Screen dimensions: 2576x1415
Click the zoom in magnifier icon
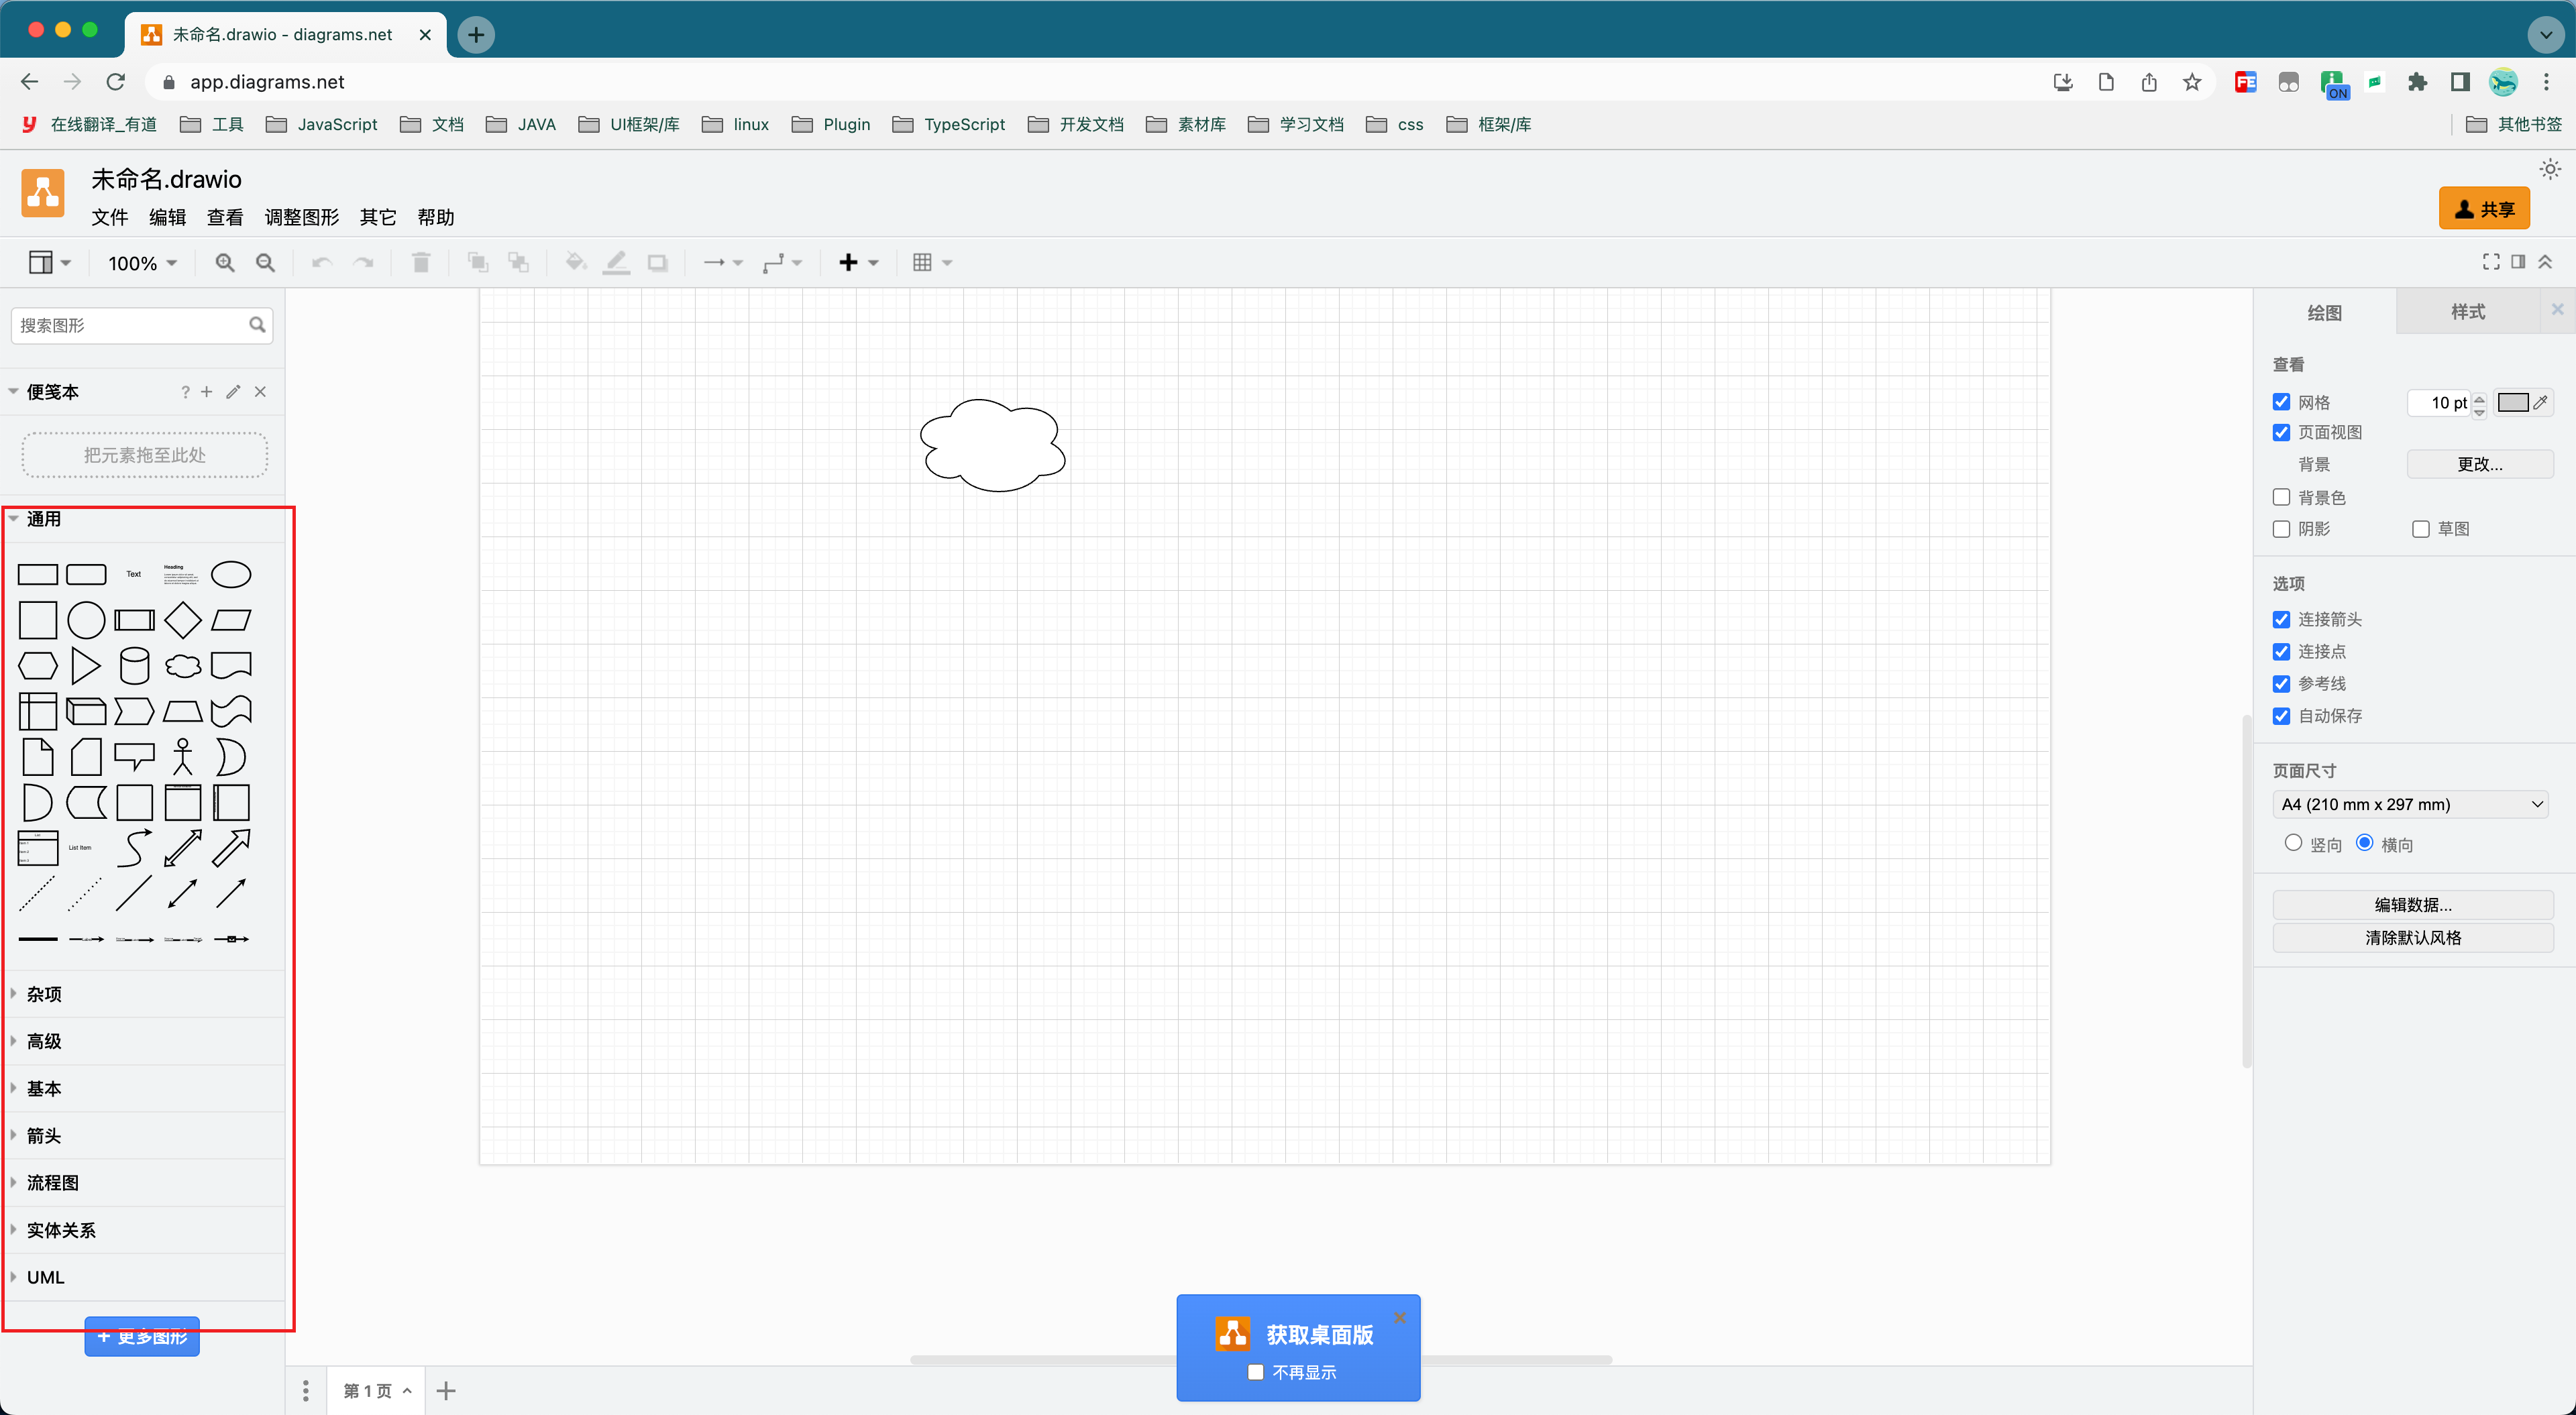pyautogui.click(x=225, y=262)
